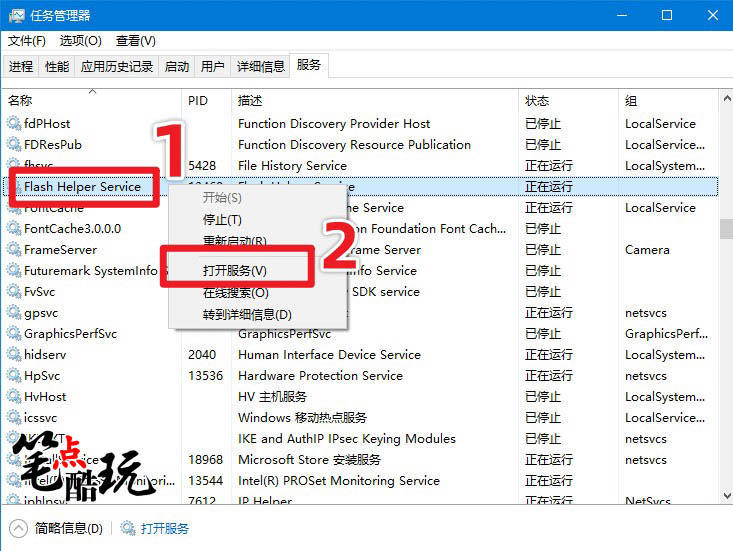Collapse details with 简略信息(D) button
Viewport: 733px width, 551px height.
(x=56, y=529)
